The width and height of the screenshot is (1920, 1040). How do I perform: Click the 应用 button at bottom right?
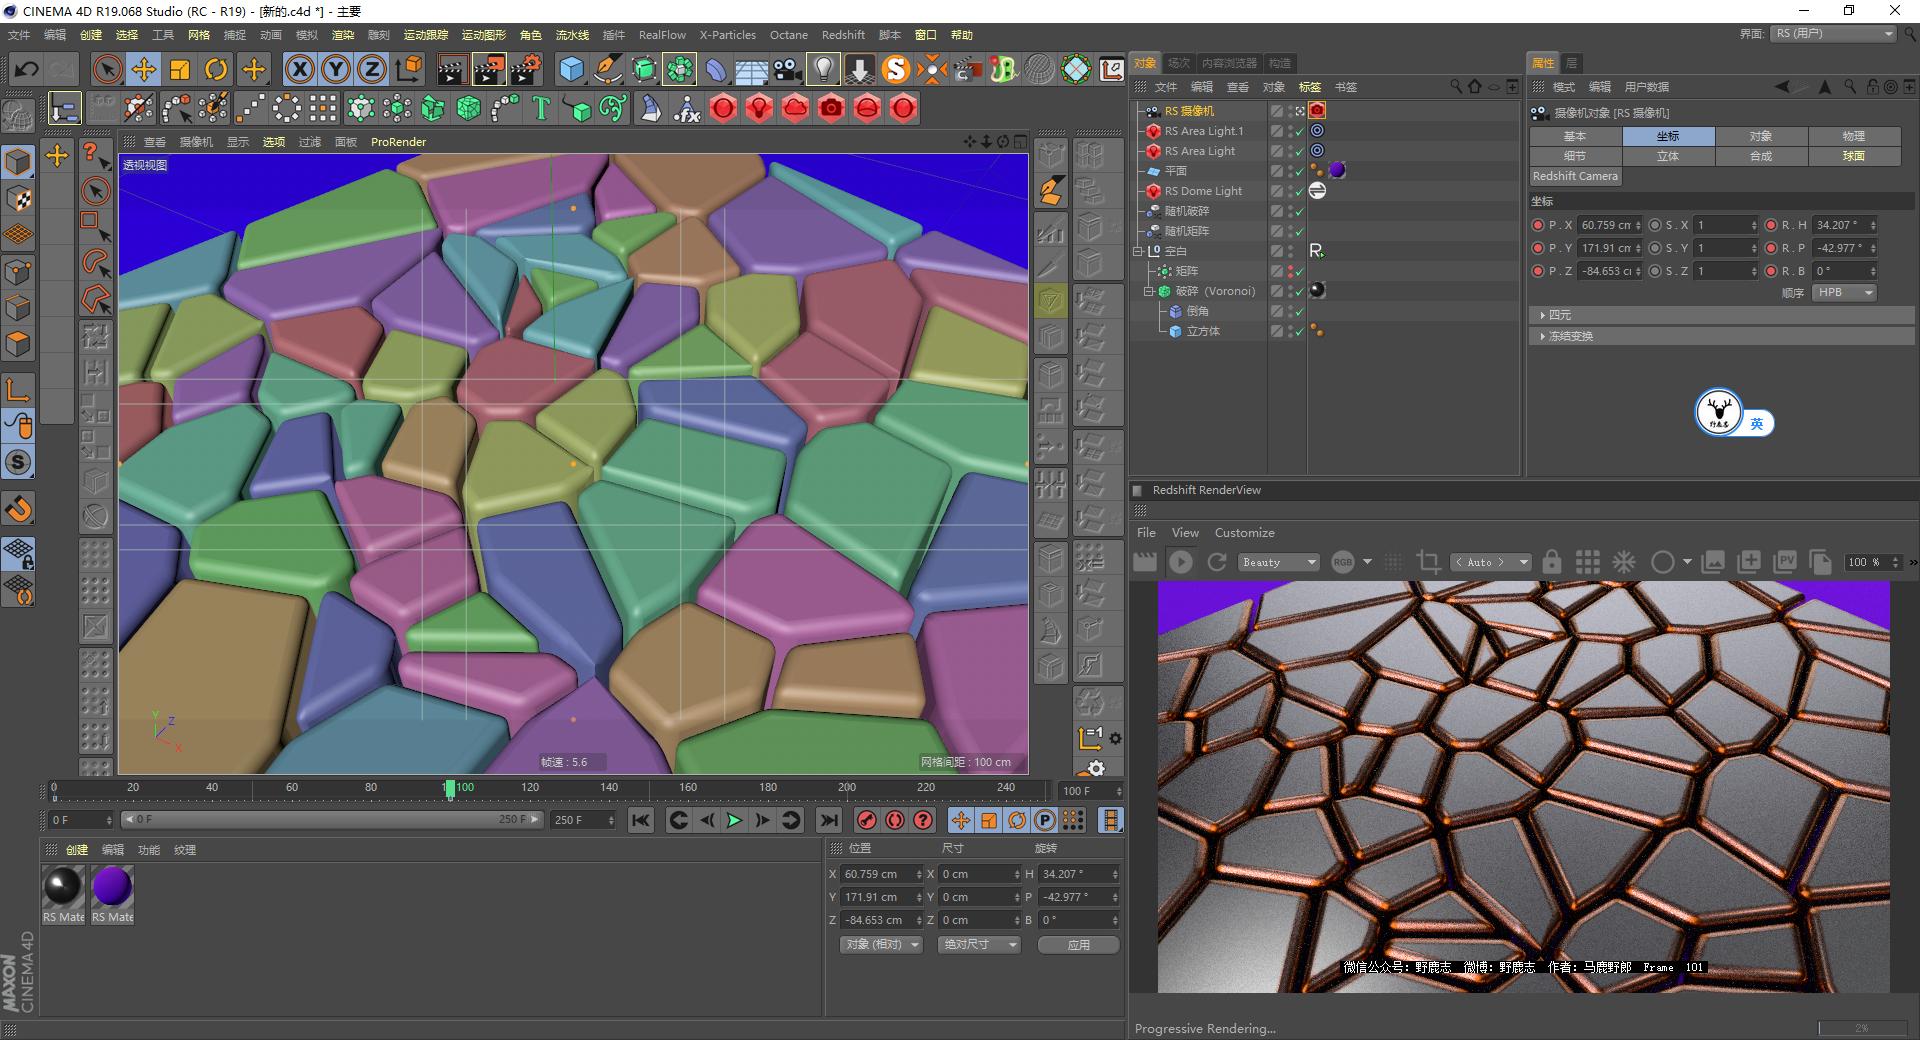click(1078, 944)
